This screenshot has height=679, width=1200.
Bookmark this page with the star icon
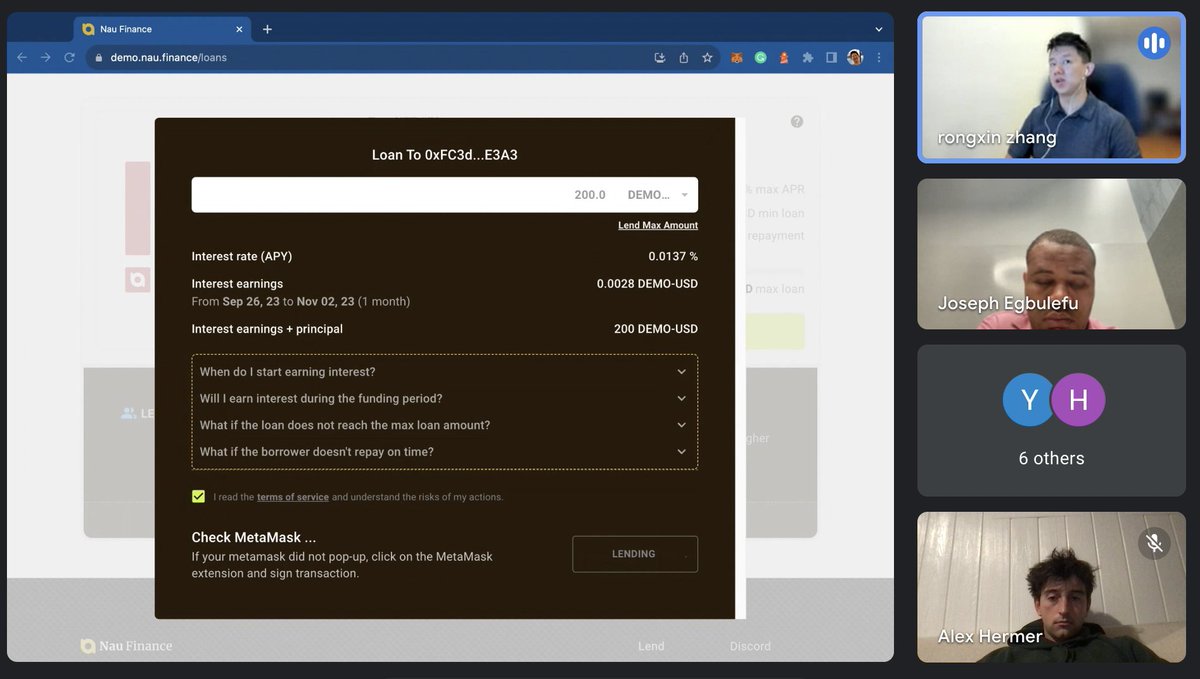pyautogui.click(x=707, y=58)
